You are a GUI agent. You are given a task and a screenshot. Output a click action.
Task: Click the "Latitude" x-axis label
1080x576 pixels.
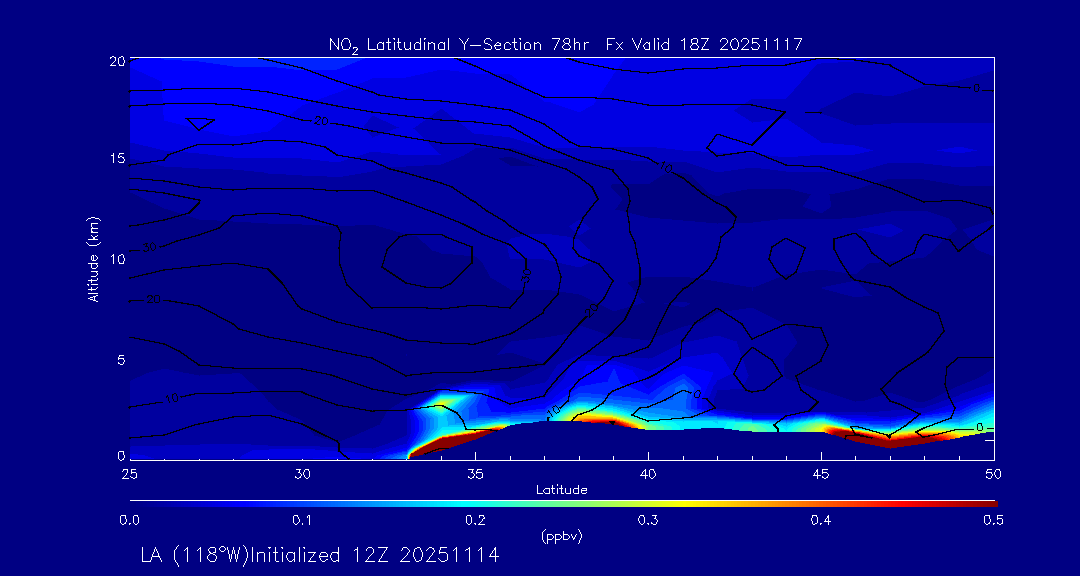click(x=562, y=490)
